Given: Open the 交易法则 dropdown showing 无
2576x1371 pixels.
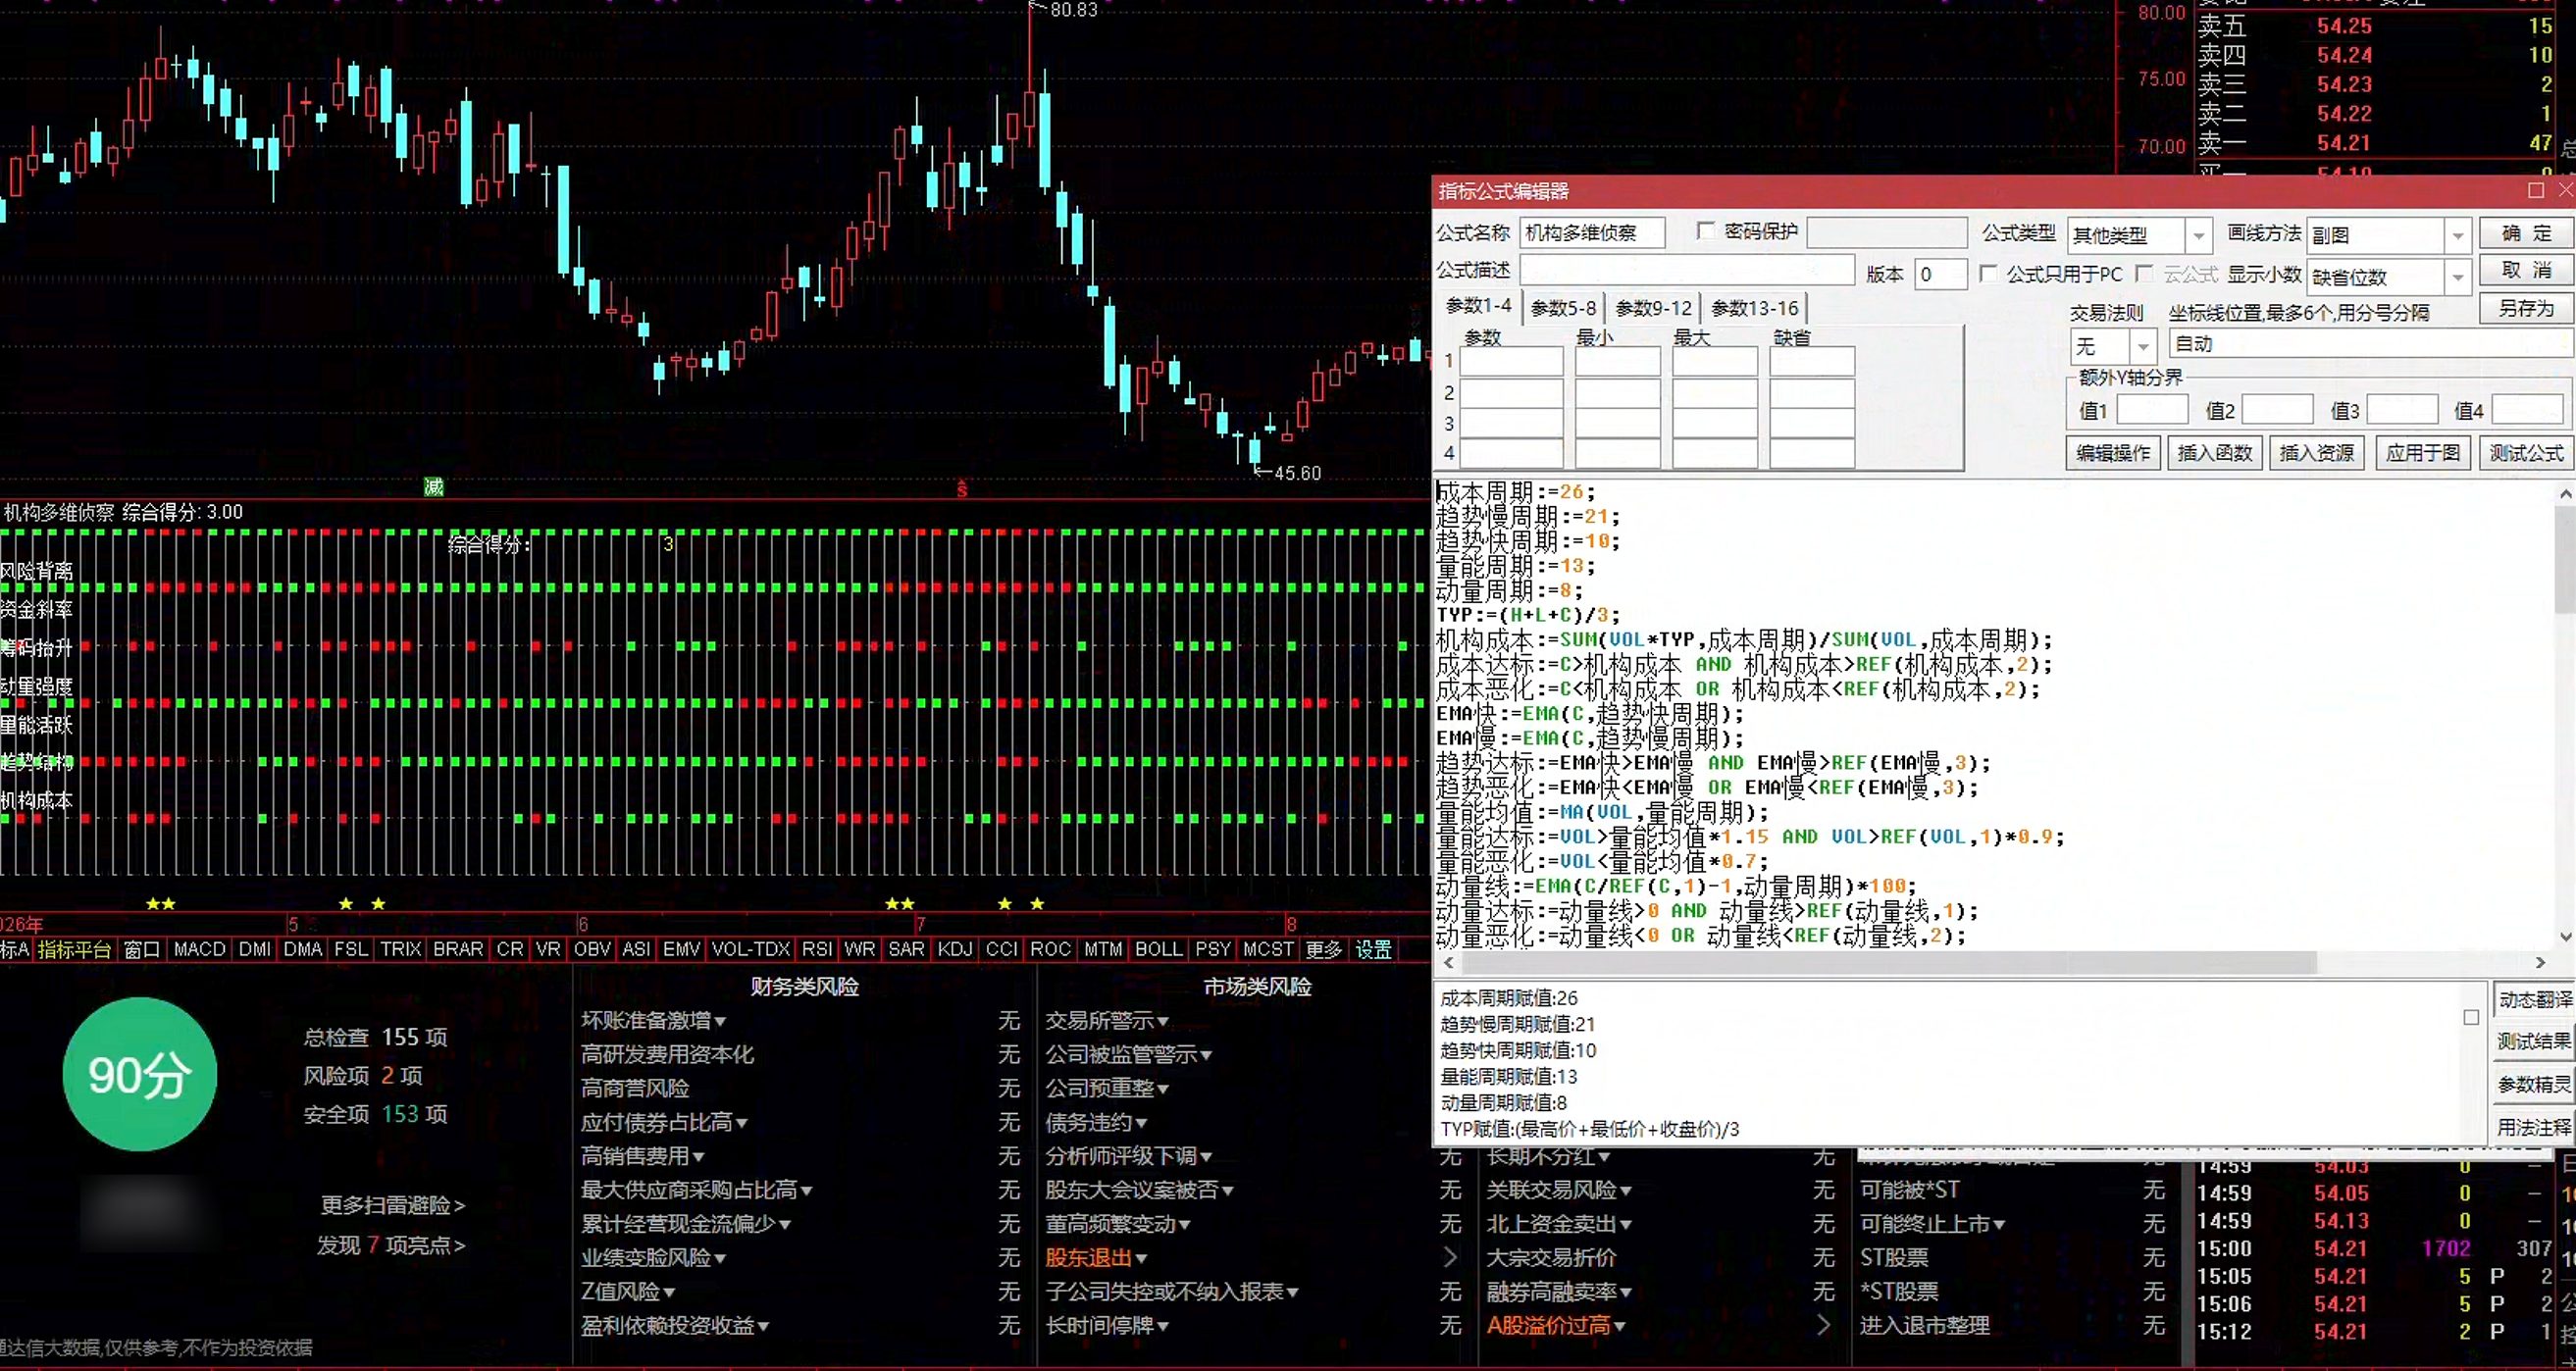Looking at the screenshot, I should coord(2143,347).
